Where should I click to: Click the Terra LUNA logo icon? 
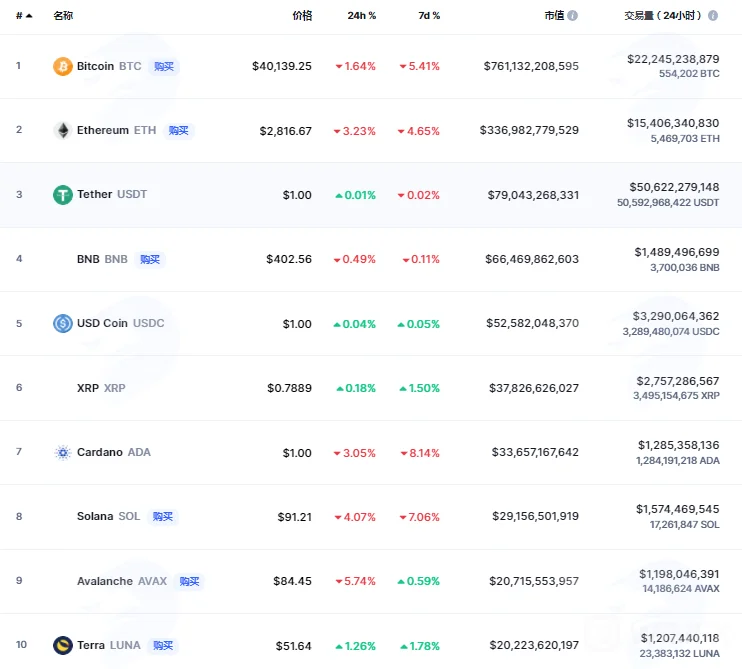[x=62, y=645]
